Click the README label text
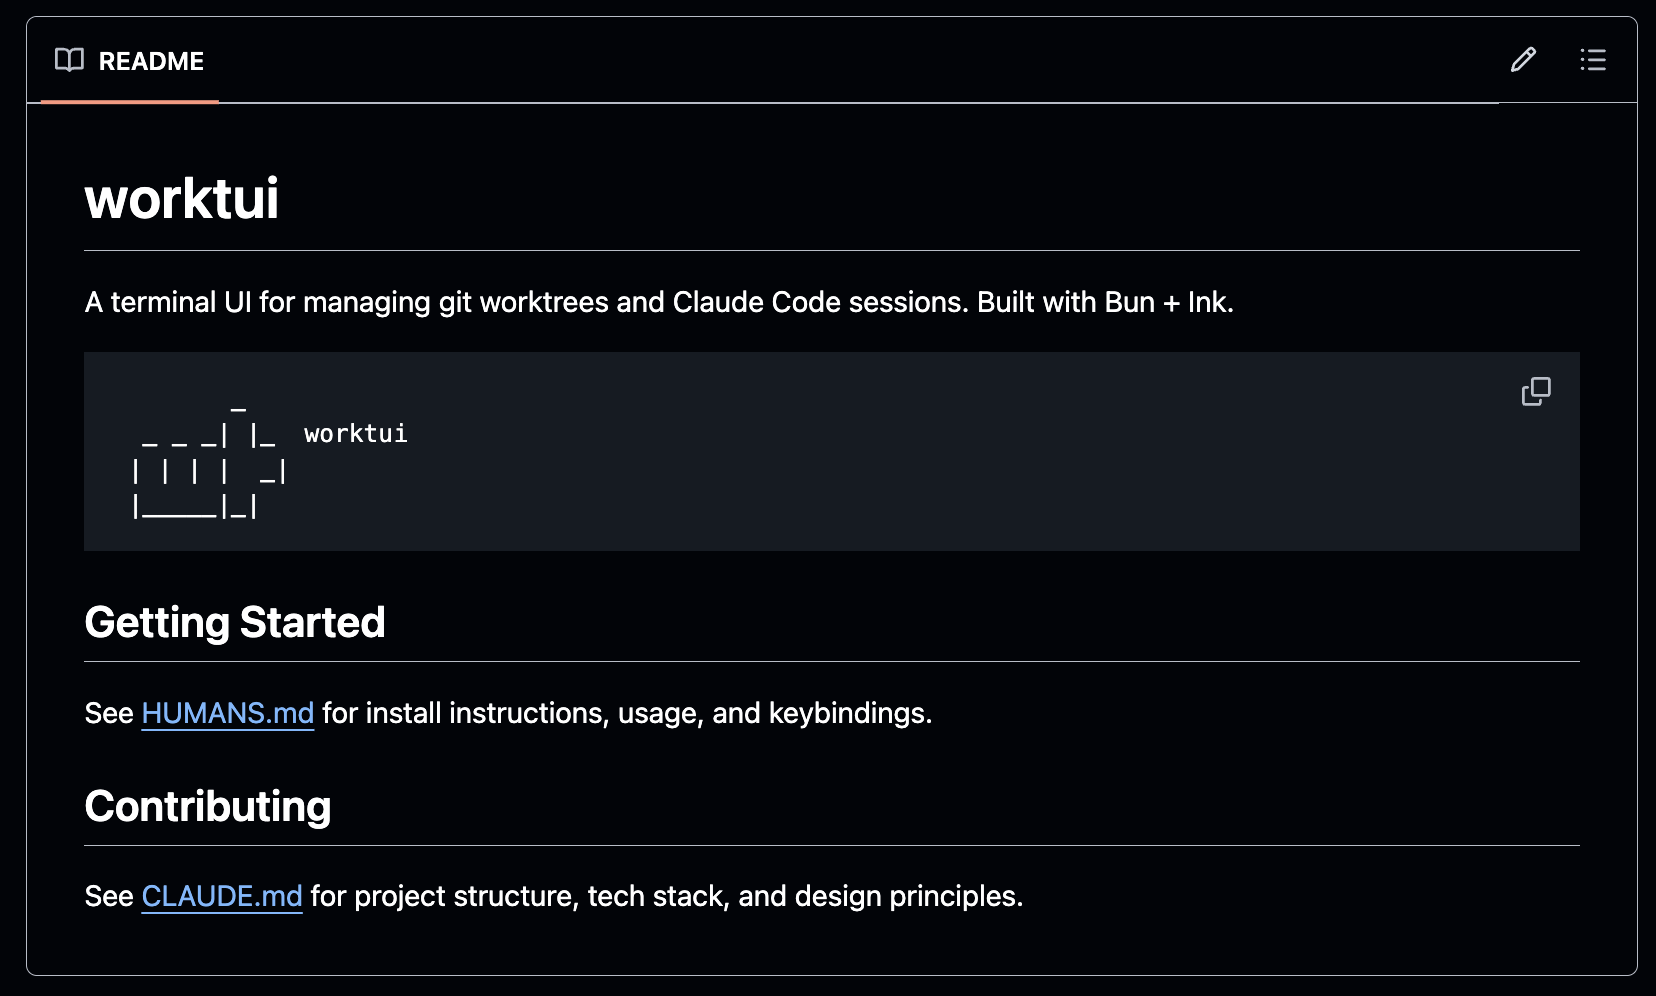 pos(152,61)
